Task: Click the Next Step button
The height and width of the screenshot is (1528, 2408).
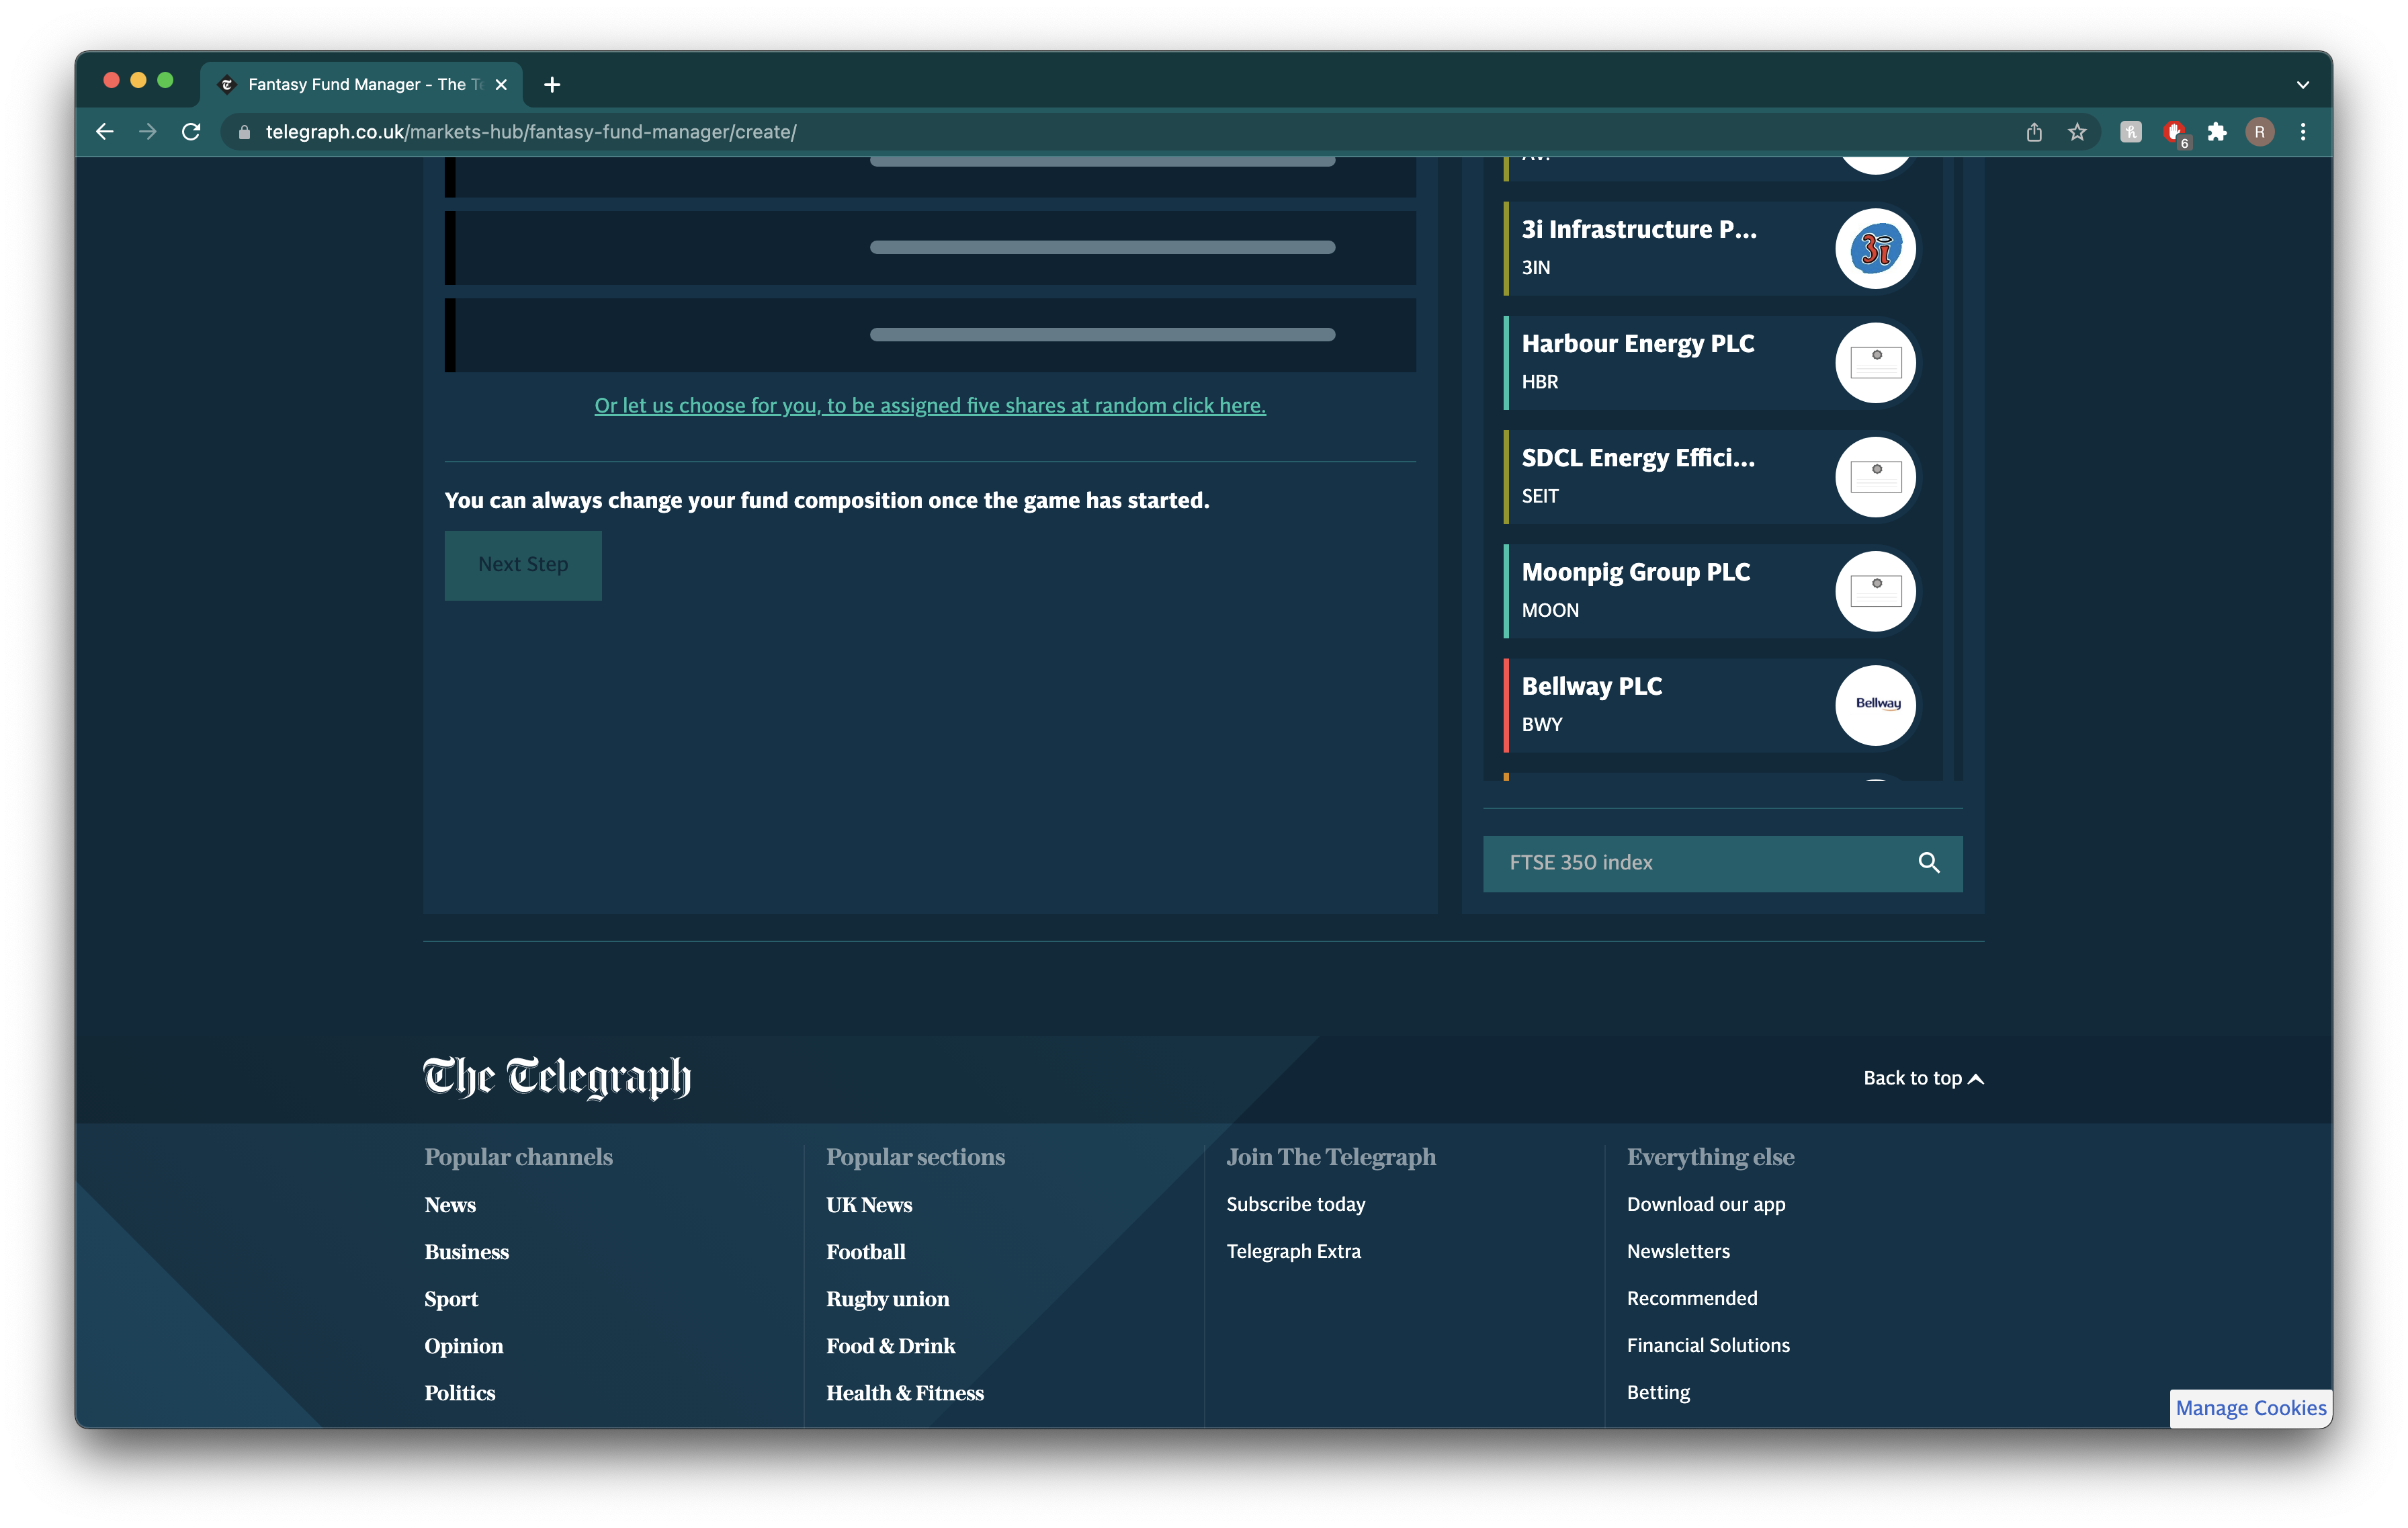Action: tap(523, 565)
